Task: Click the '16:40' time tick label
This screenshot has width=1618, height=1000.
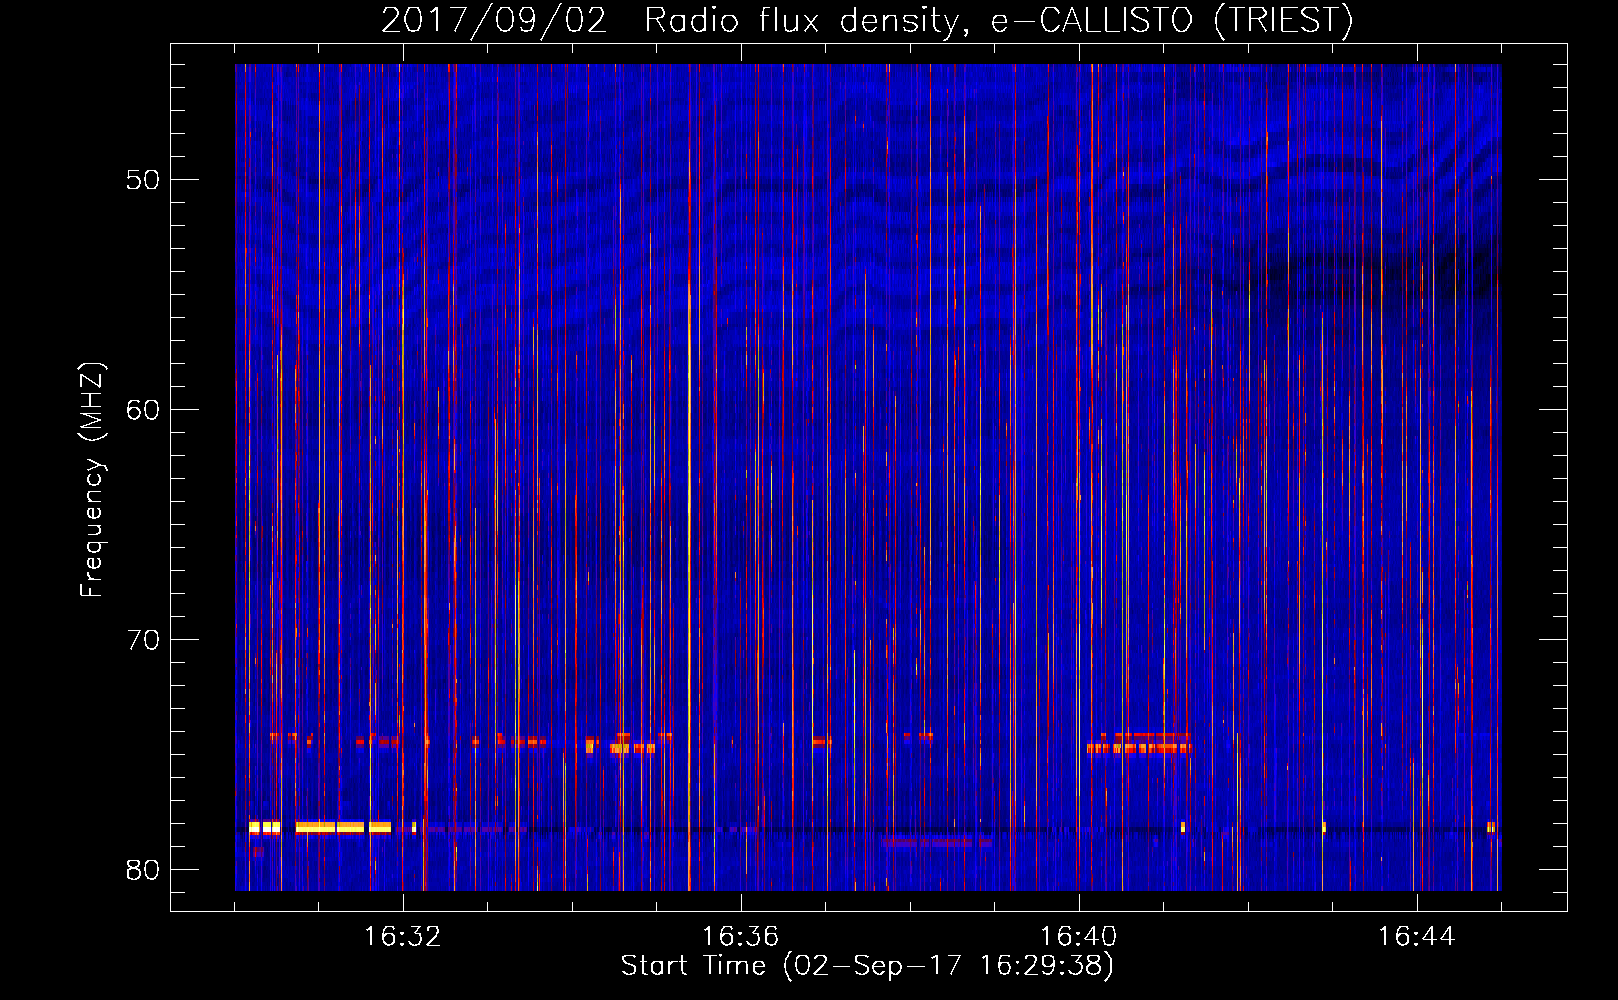Action: pos(1078,937)
